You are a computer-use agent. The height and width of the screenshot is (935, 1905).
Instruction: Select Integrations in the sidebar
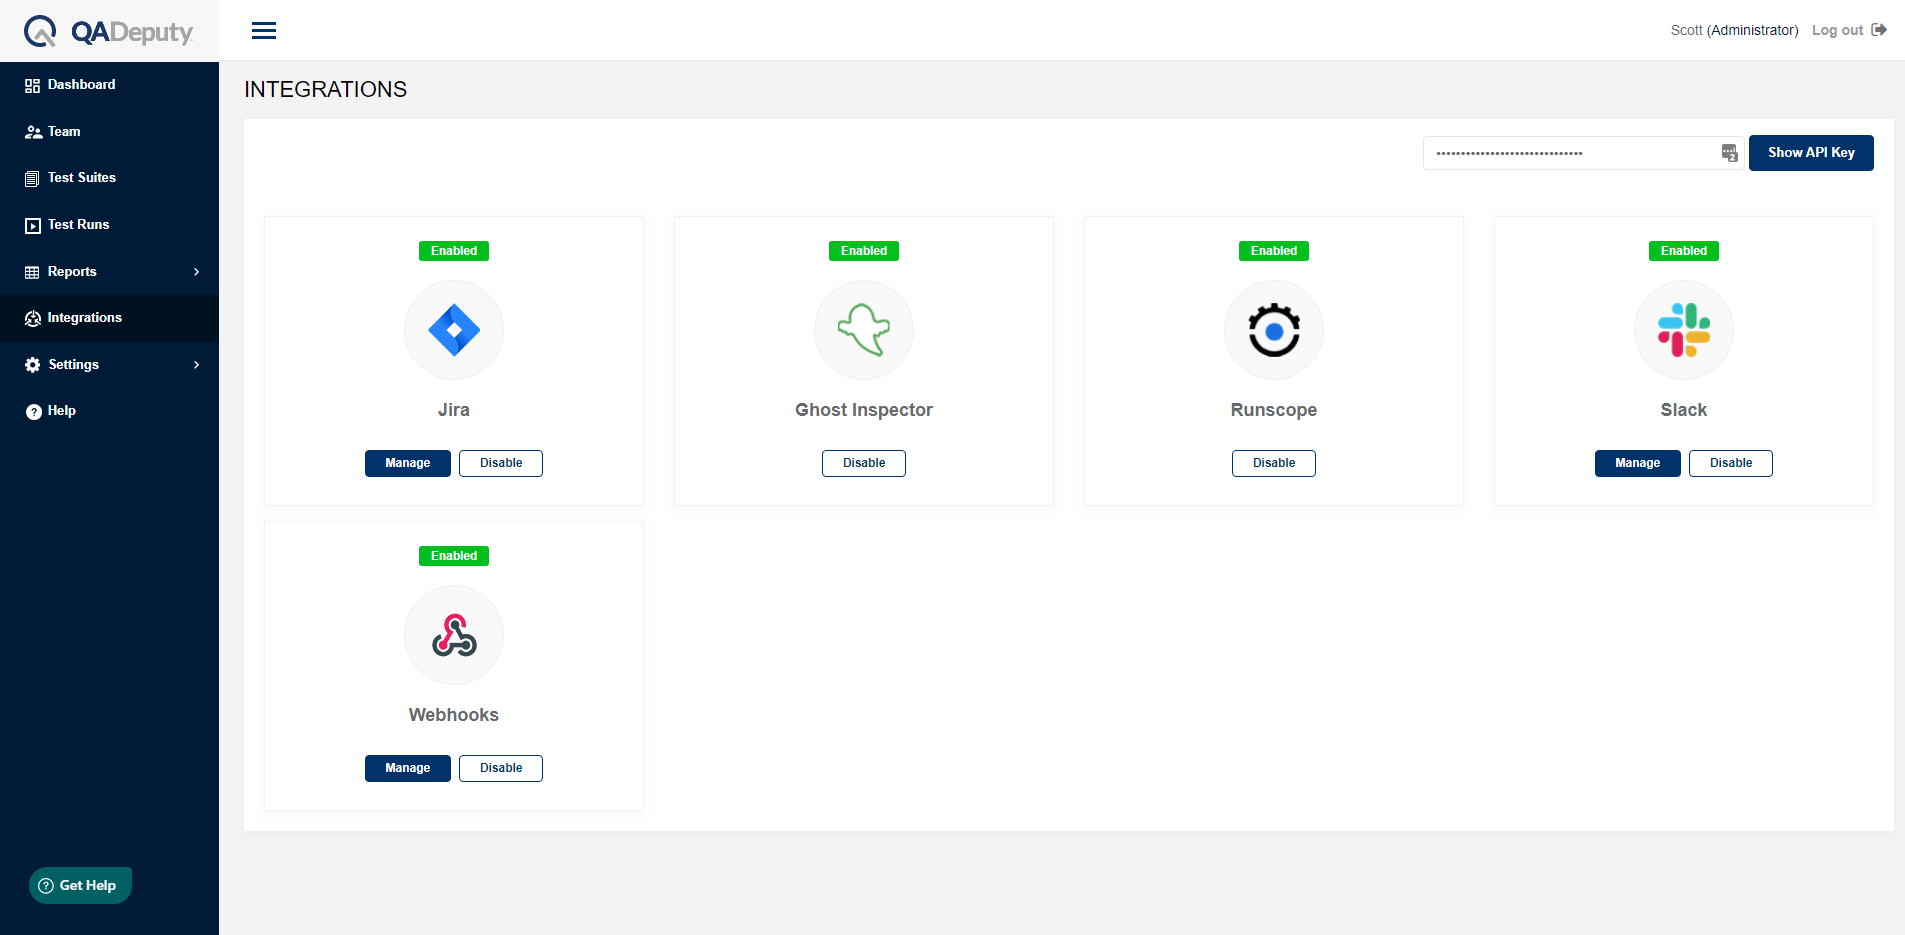tap(109, 318)
